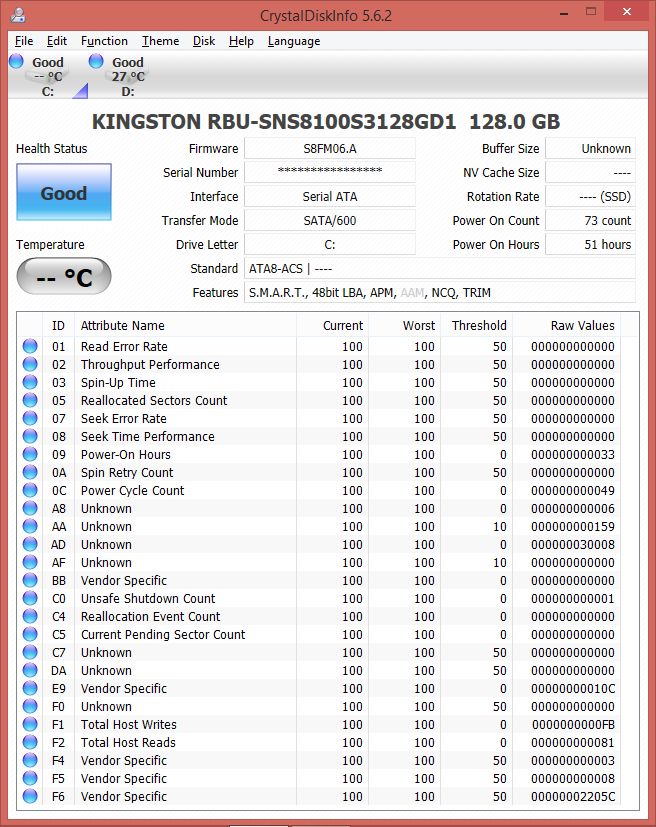Click status orb for Power-On Hours row
The width and height of the screenshot is (656, 827).
tap(30, 454)
